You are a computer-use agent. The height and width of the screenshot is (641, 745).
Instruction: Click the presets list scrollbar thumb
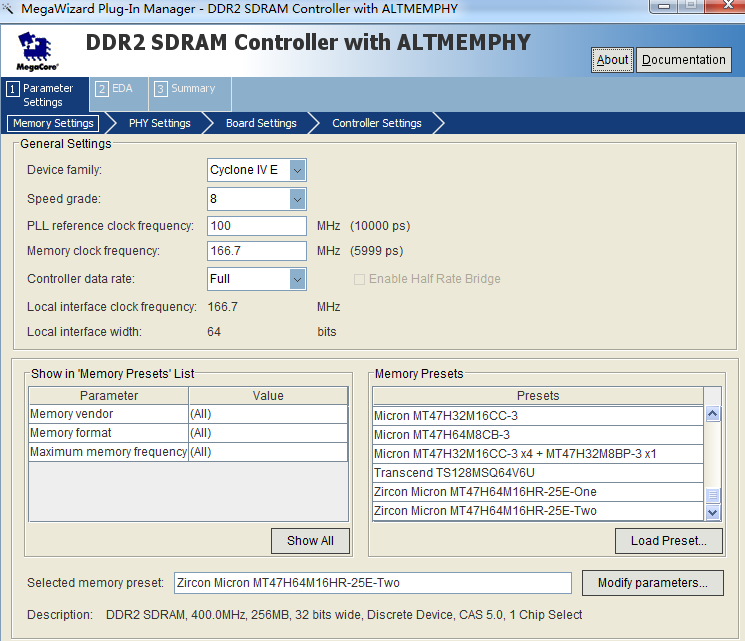(712, 495)
